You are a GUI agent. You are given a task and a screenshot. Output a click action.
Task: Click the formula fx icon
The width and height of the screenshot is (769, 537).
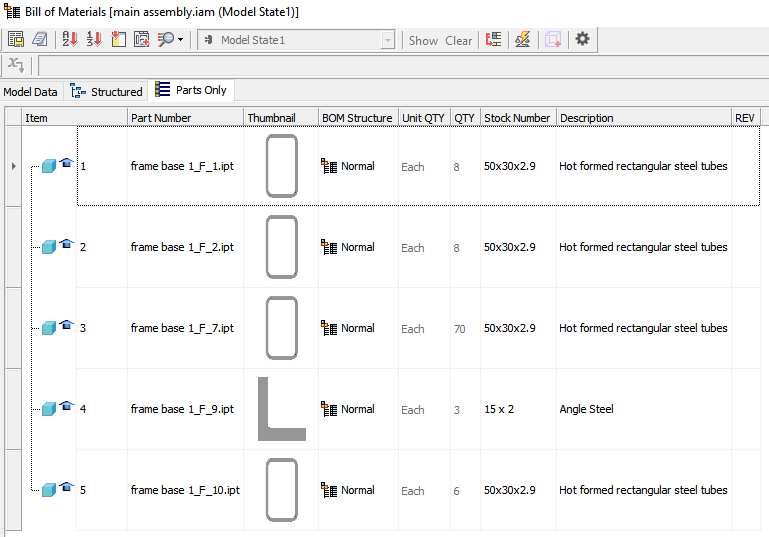coord(16,65)
